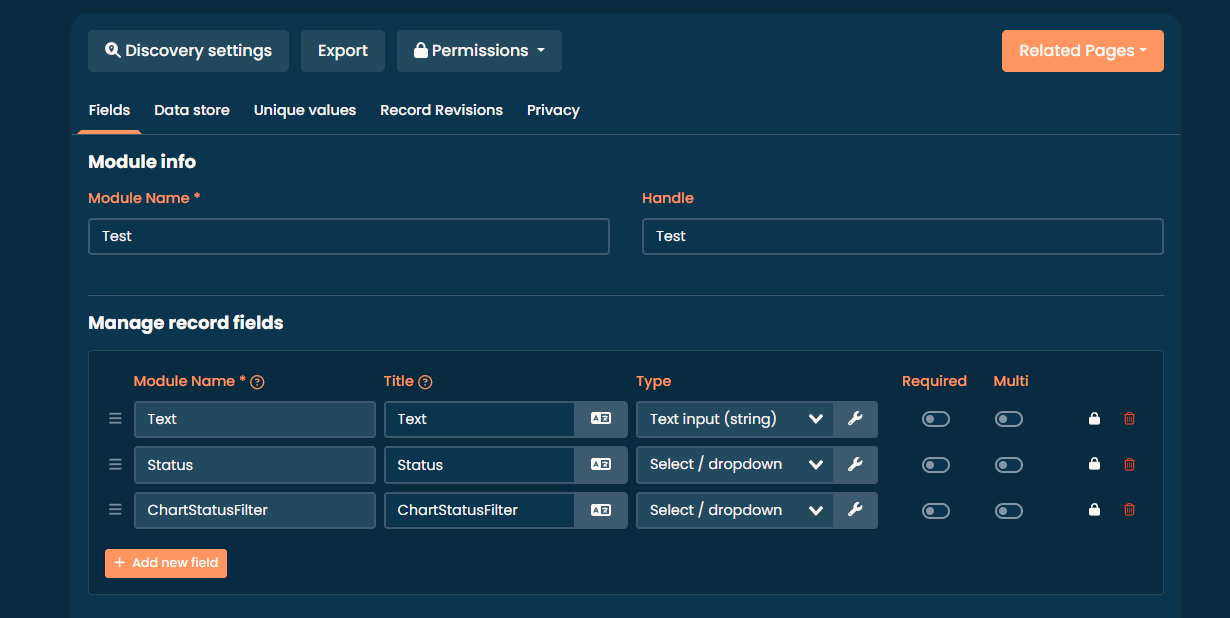Click the Export button
Viewport: 1230px width, 618px height.
click(x=343, y=51)
